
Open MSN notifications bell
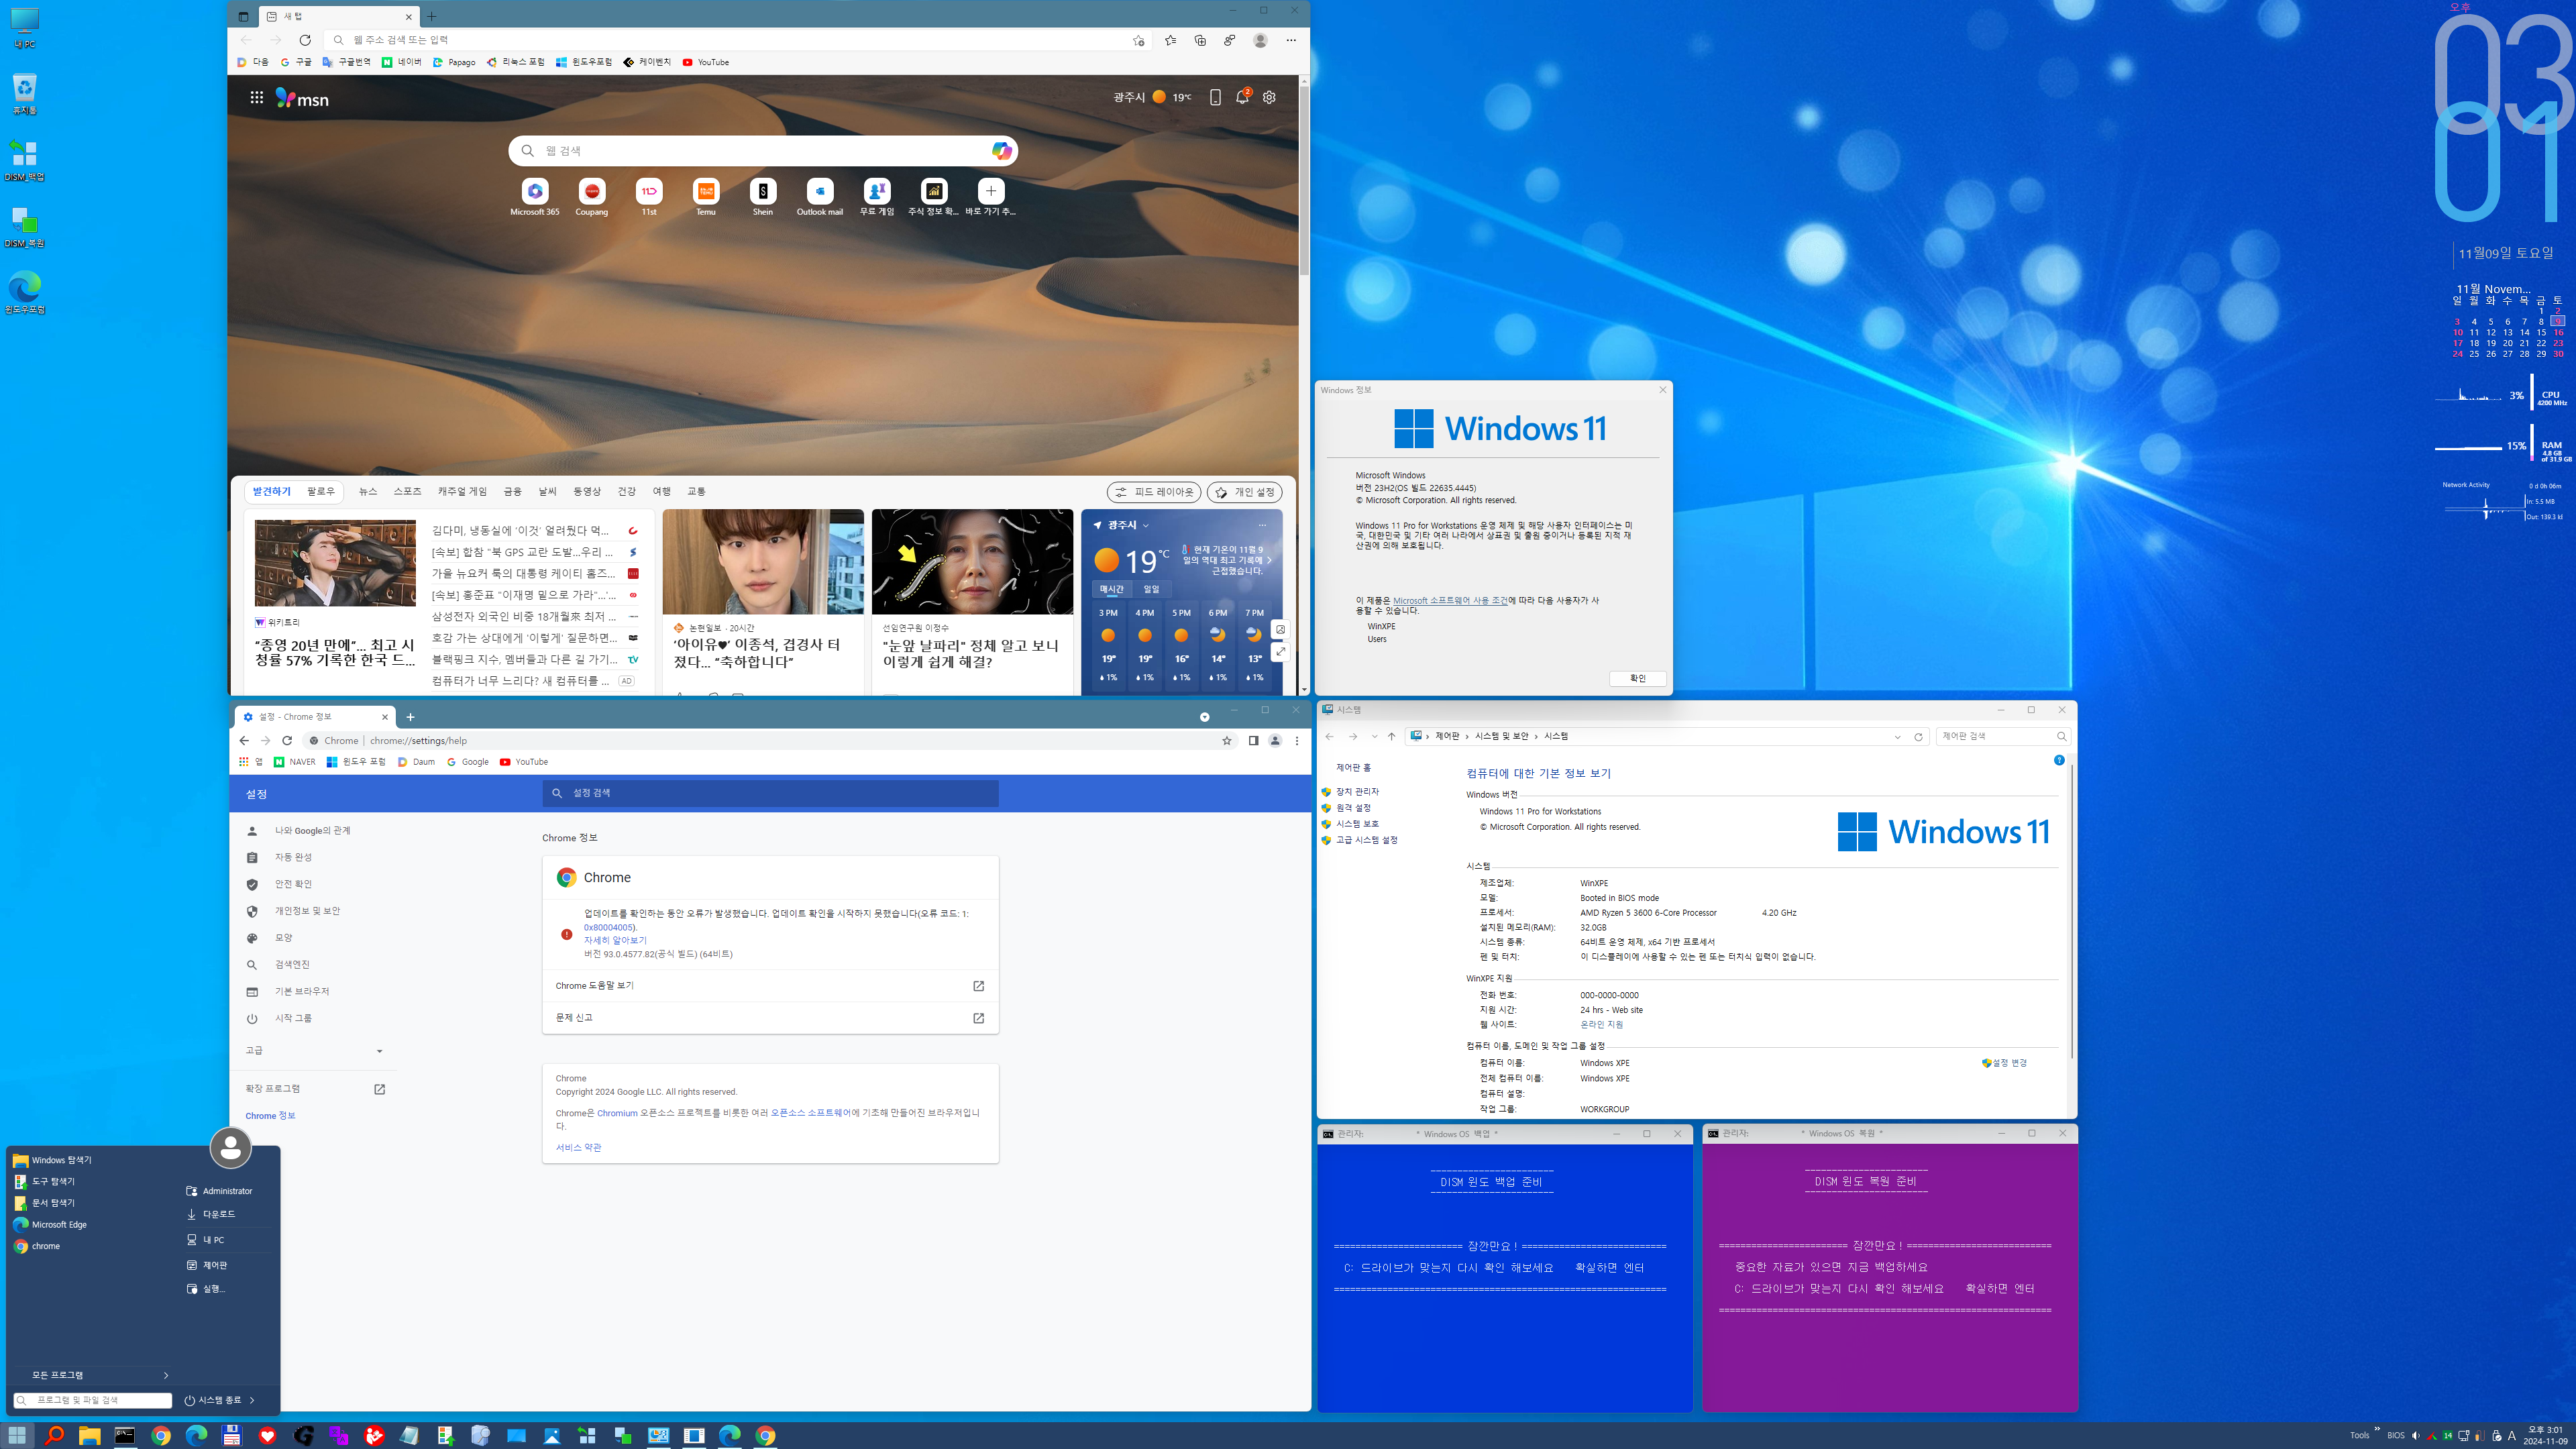(x=1242, y=97)
